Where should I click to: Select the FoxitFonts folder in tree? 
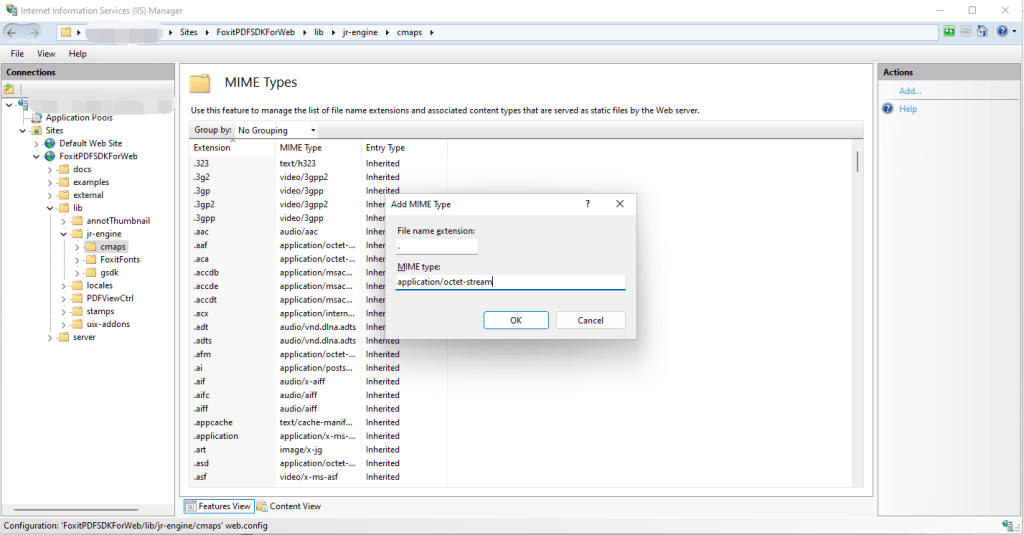coord(120,259)
